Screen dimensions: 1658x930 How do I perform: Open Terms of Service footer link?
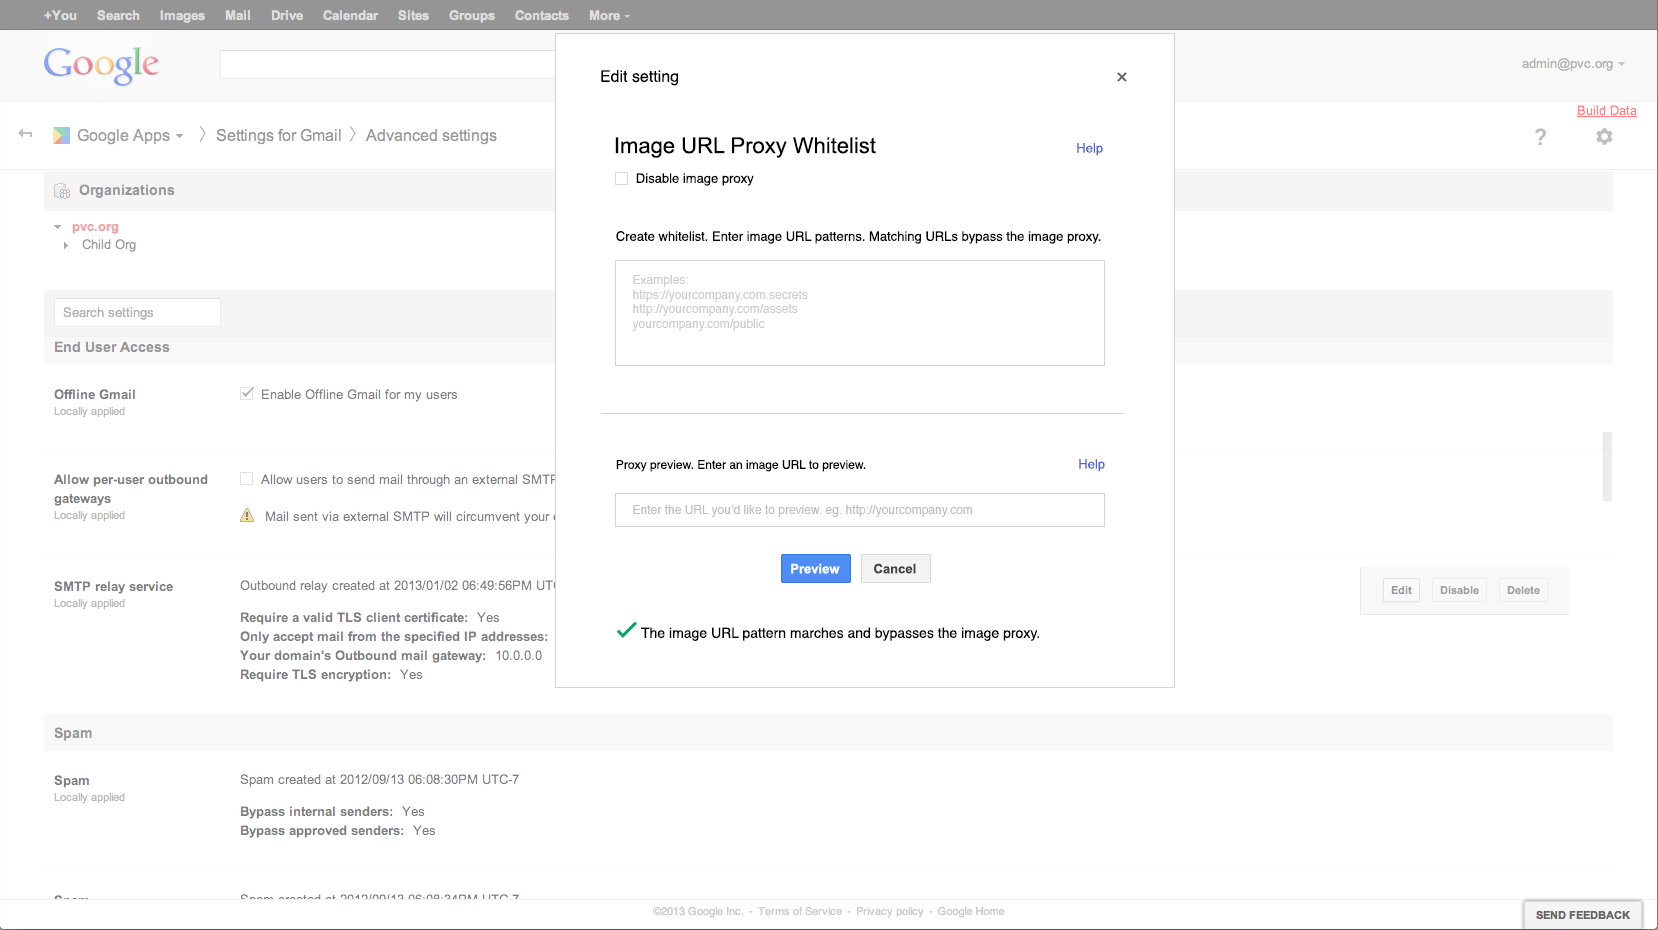coord(800,911)
